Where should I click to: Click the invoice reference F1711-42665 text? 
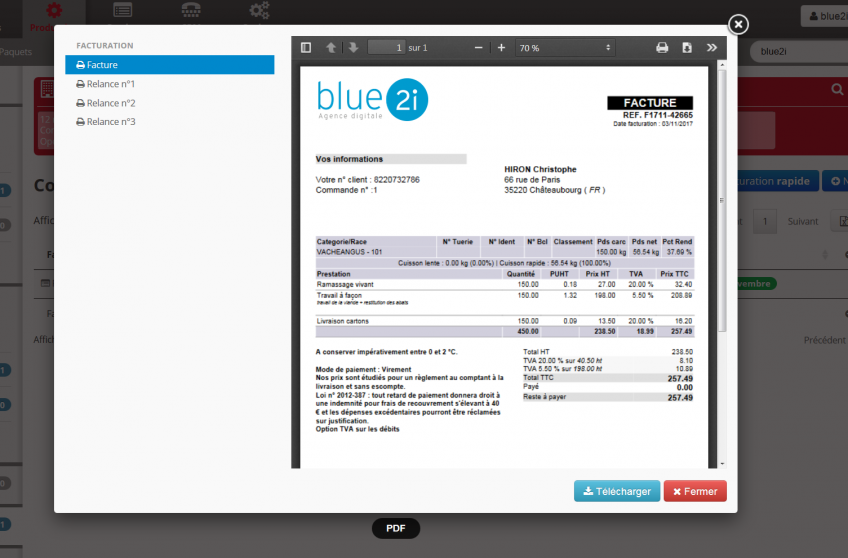pos(658,115)
